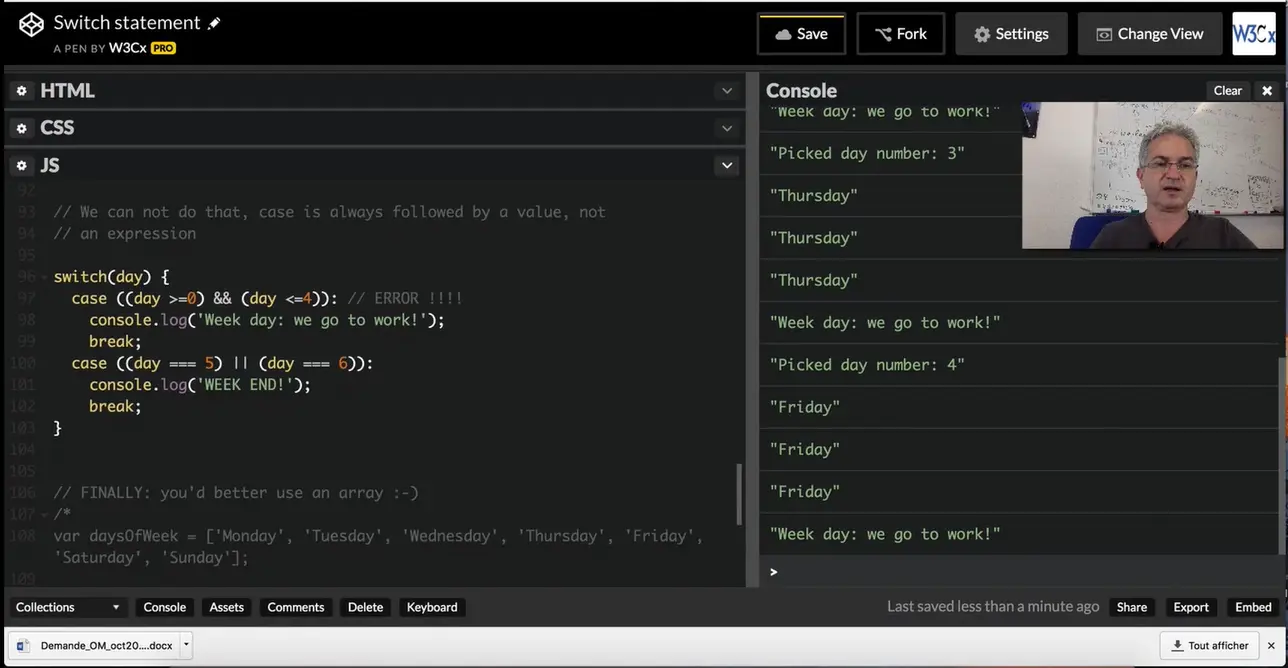Screen dimensions: 1288x668
Task: Toggle Console in footer bar
Action: point(164,607)
